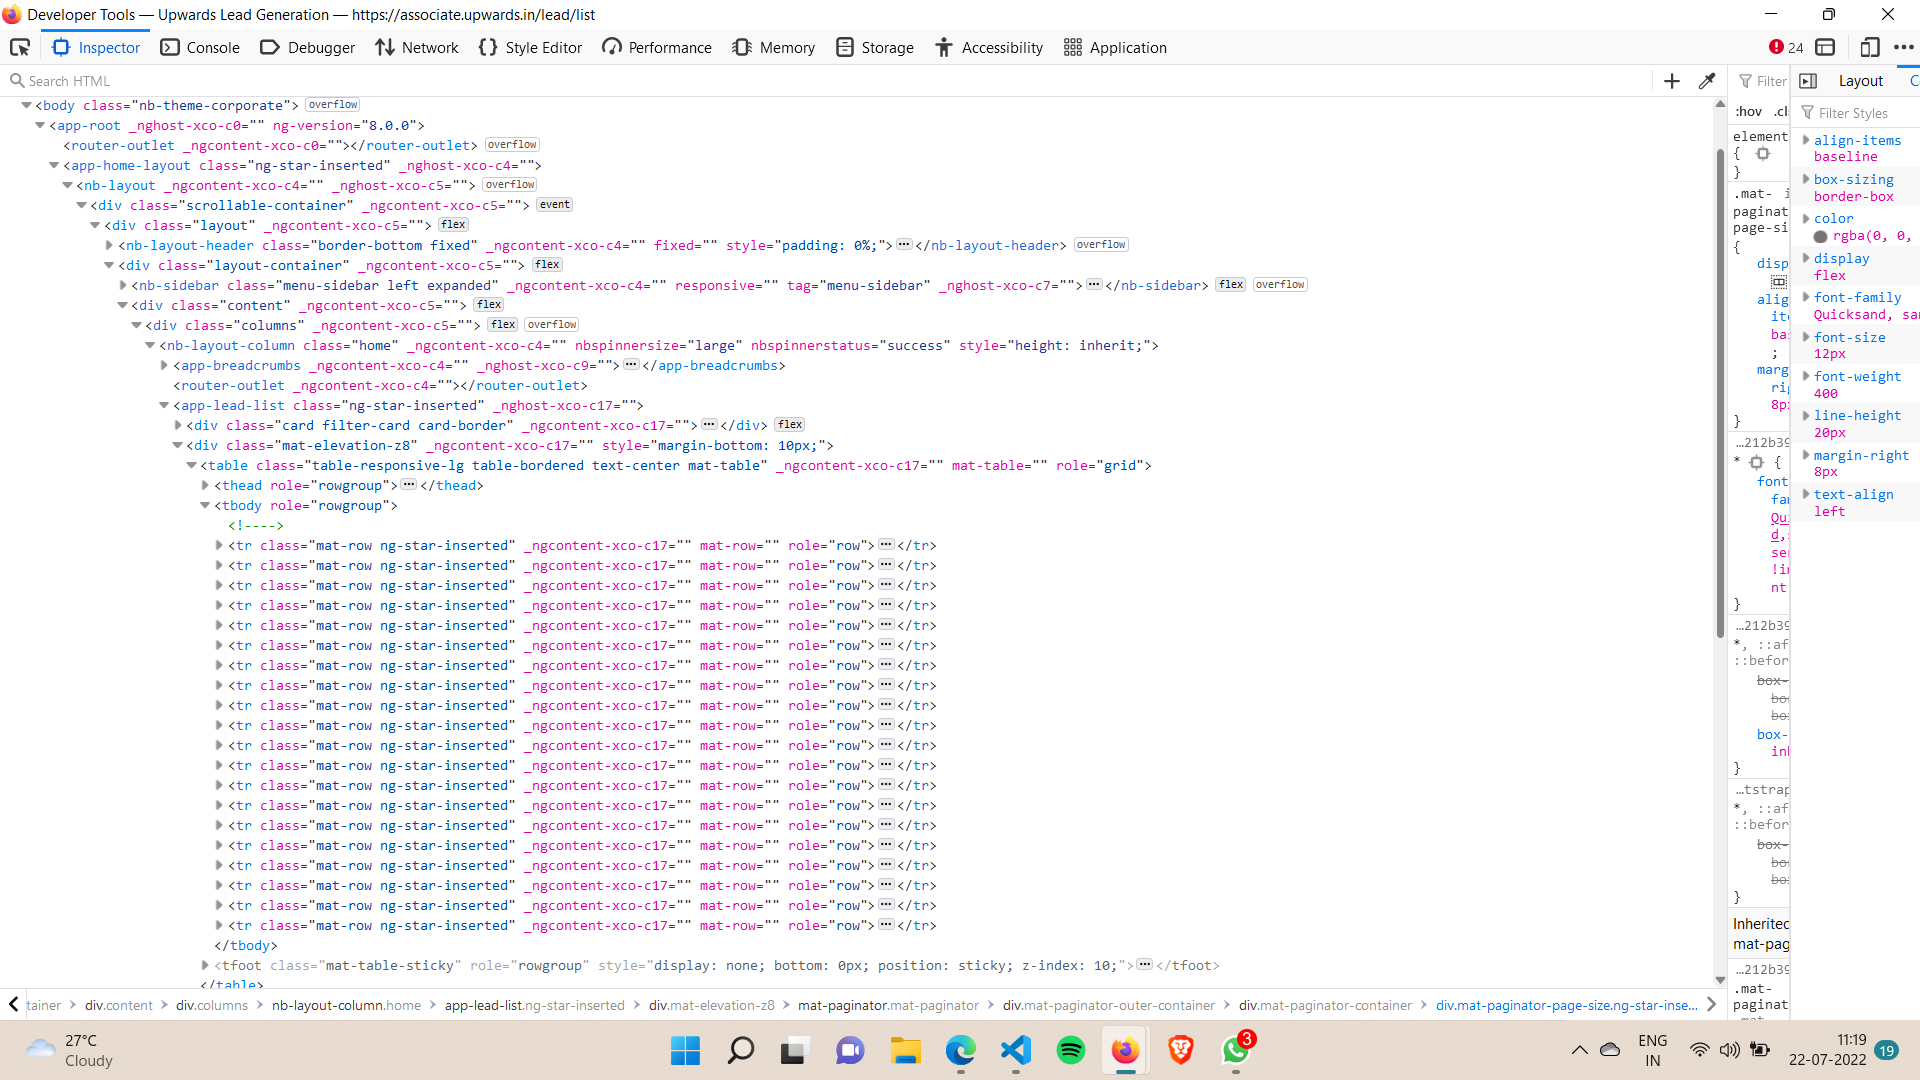
Task: Click the event badge on scrollable-container
Action: (554, 205)
